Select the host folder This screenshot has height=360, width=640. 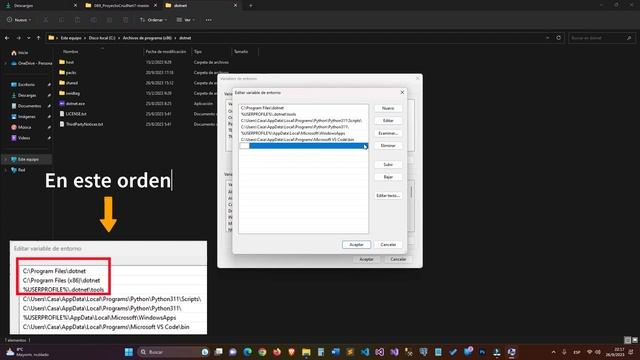tap(70, 62)
